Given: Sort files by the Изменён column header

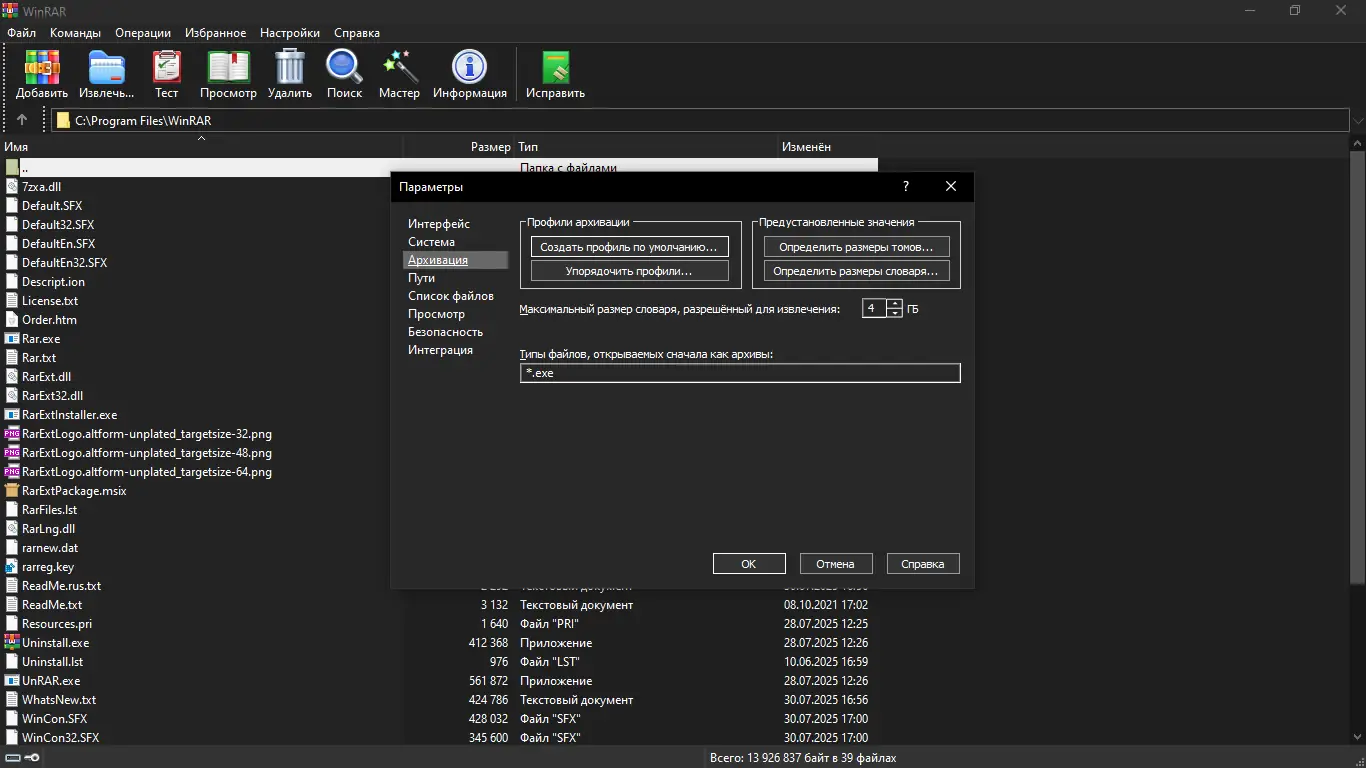Looking at the screenshot, I should (828, 147).
